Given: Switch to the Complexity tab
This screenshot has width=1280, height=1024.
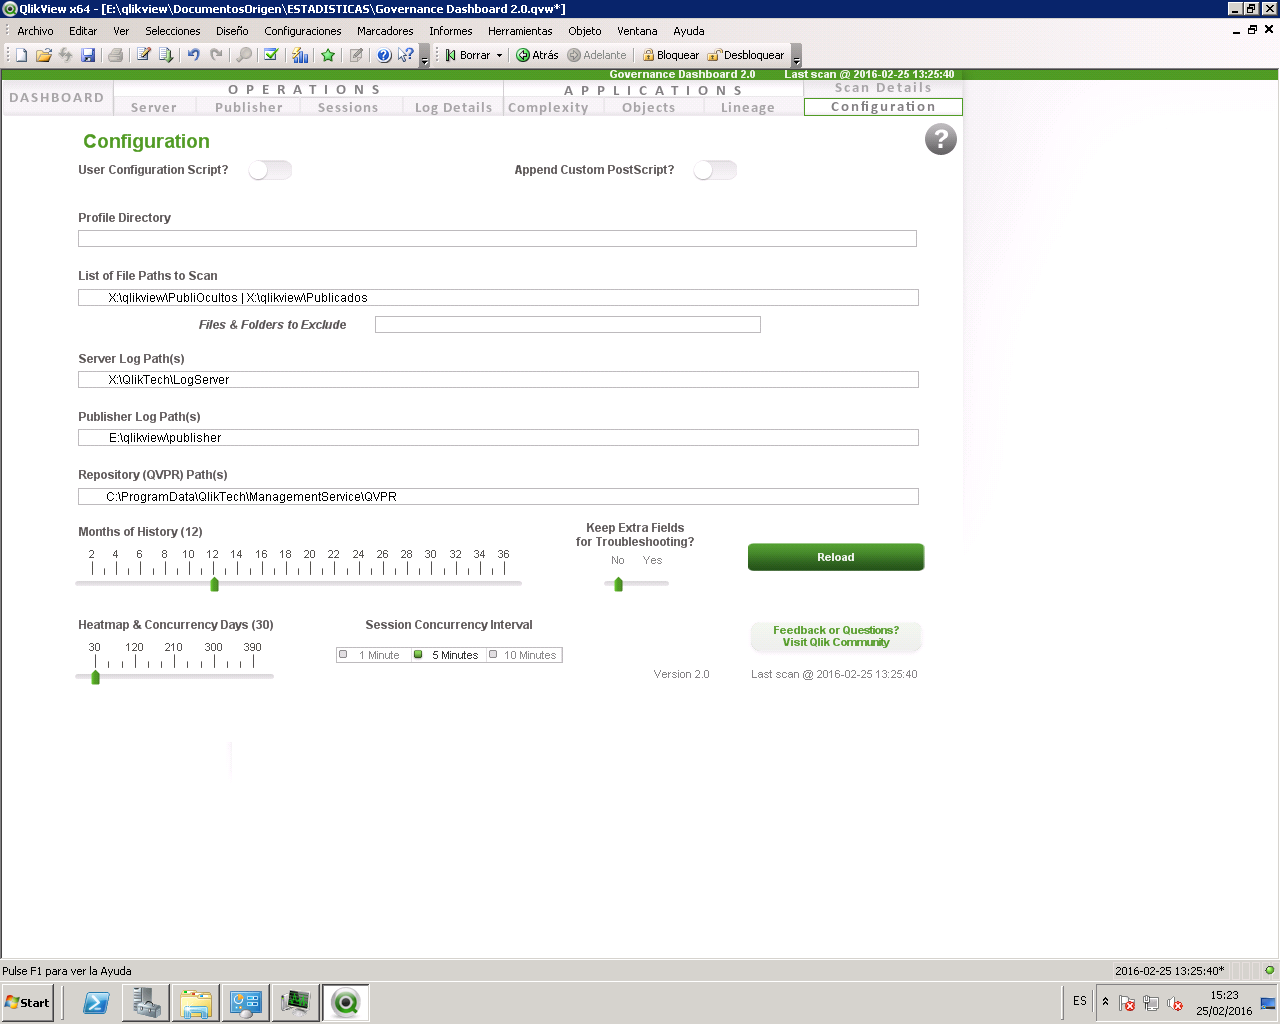Looking at the screenshot, I should pos(548,107).
